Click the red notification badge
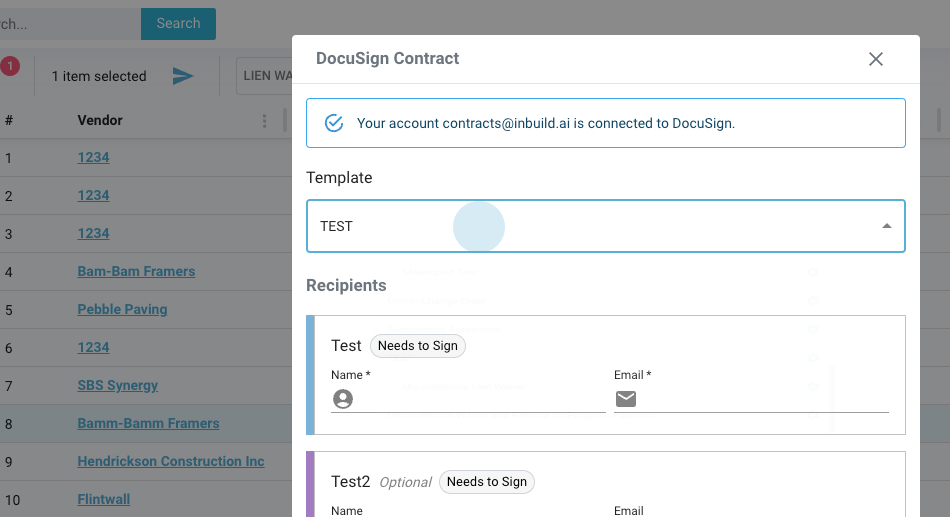The height and width of the screenshot is (517, 950). coord(10,66)
